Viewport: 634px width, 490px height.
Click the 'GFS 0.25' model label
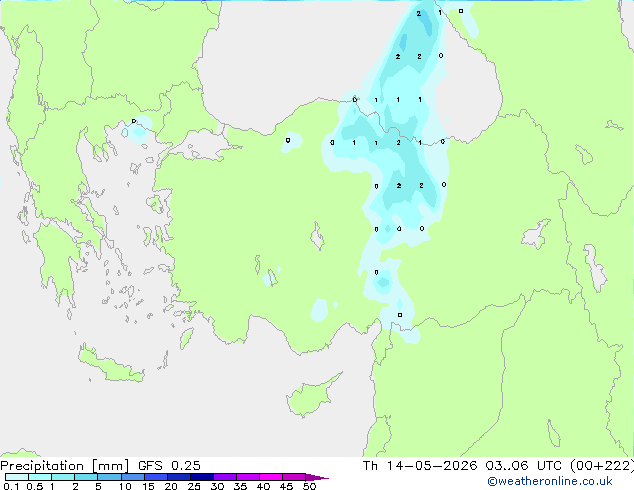(x=169, y=466)
